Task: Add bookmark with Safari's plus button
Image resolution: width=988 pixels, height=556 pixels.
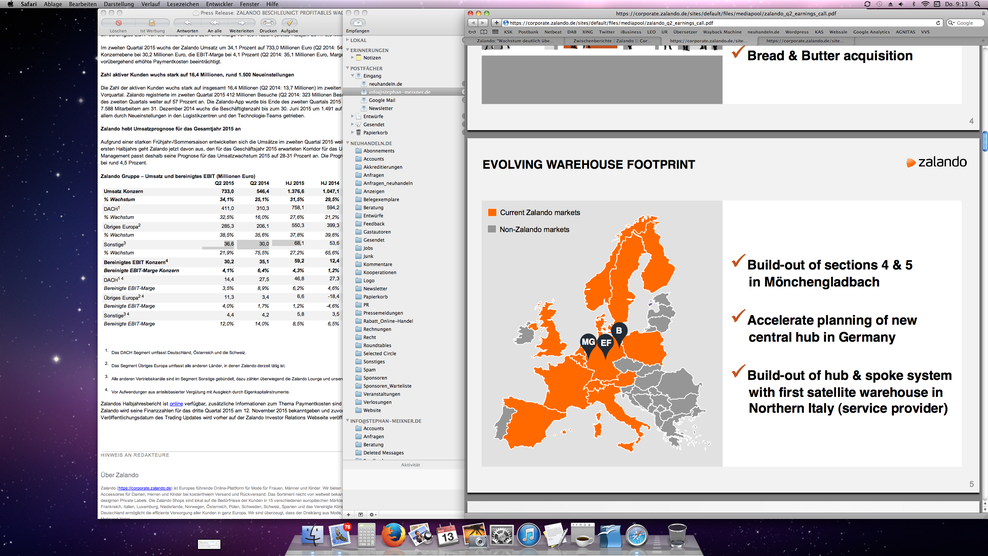Action: [497, 23]
